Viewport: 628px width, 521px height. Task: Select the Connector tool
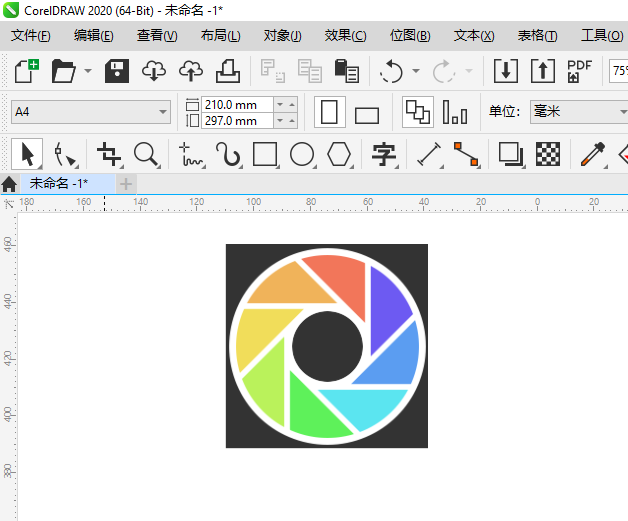click(466, 154)
